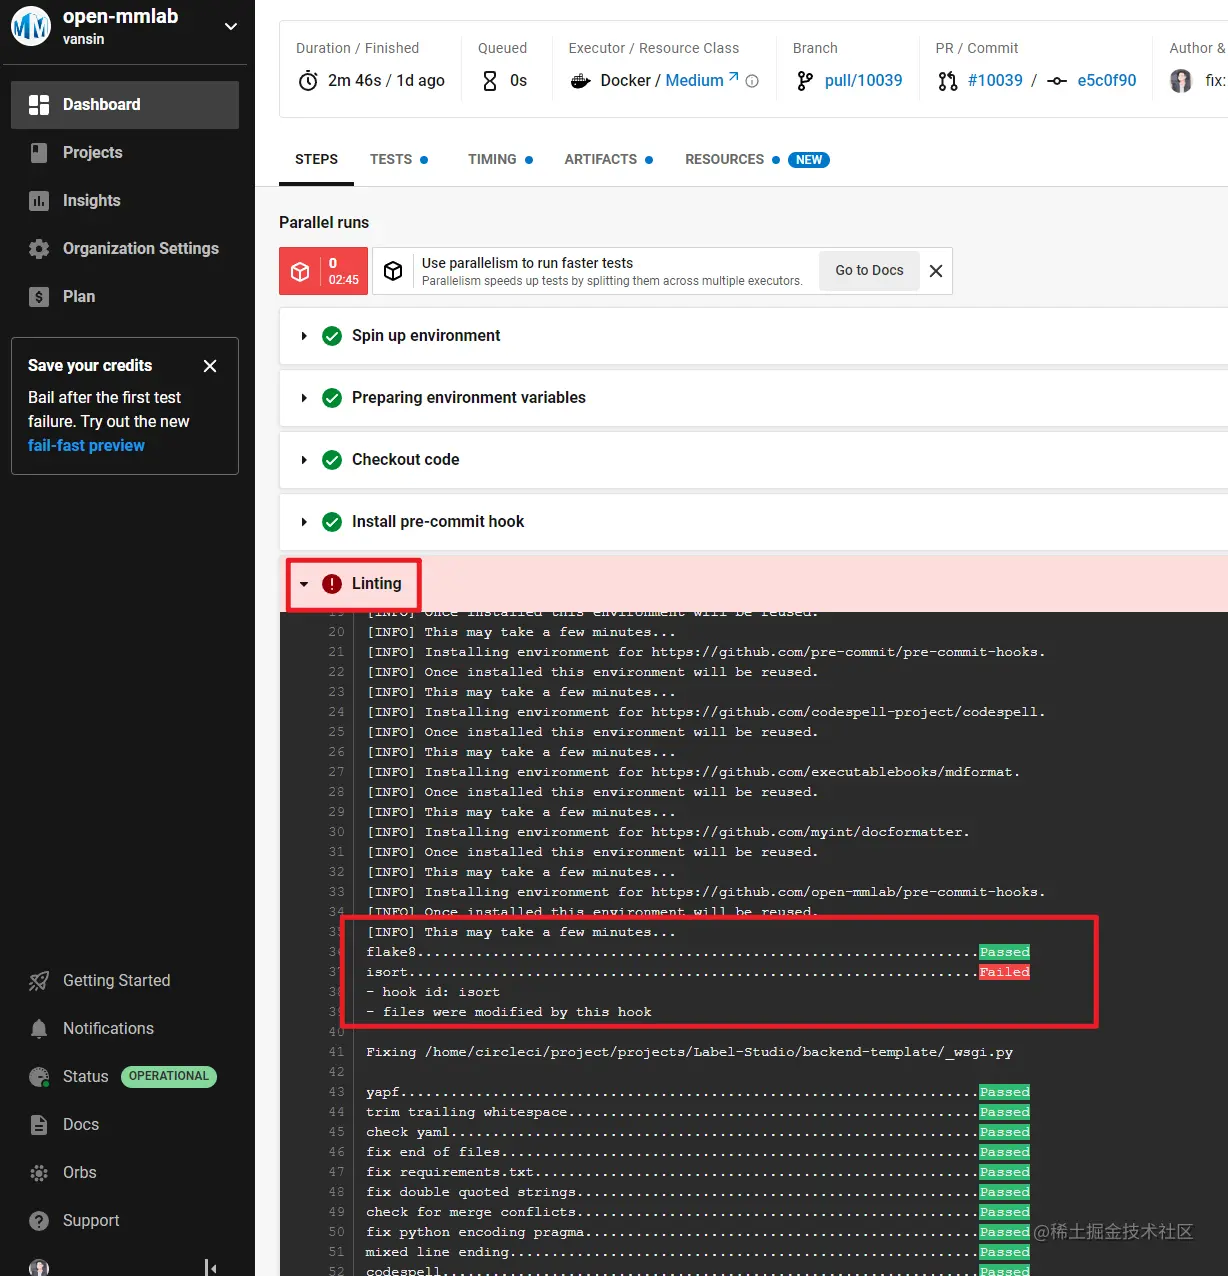Open the vansin organization switcher dropdown
1228x1276 pixels.
click(x=230, y=26)
